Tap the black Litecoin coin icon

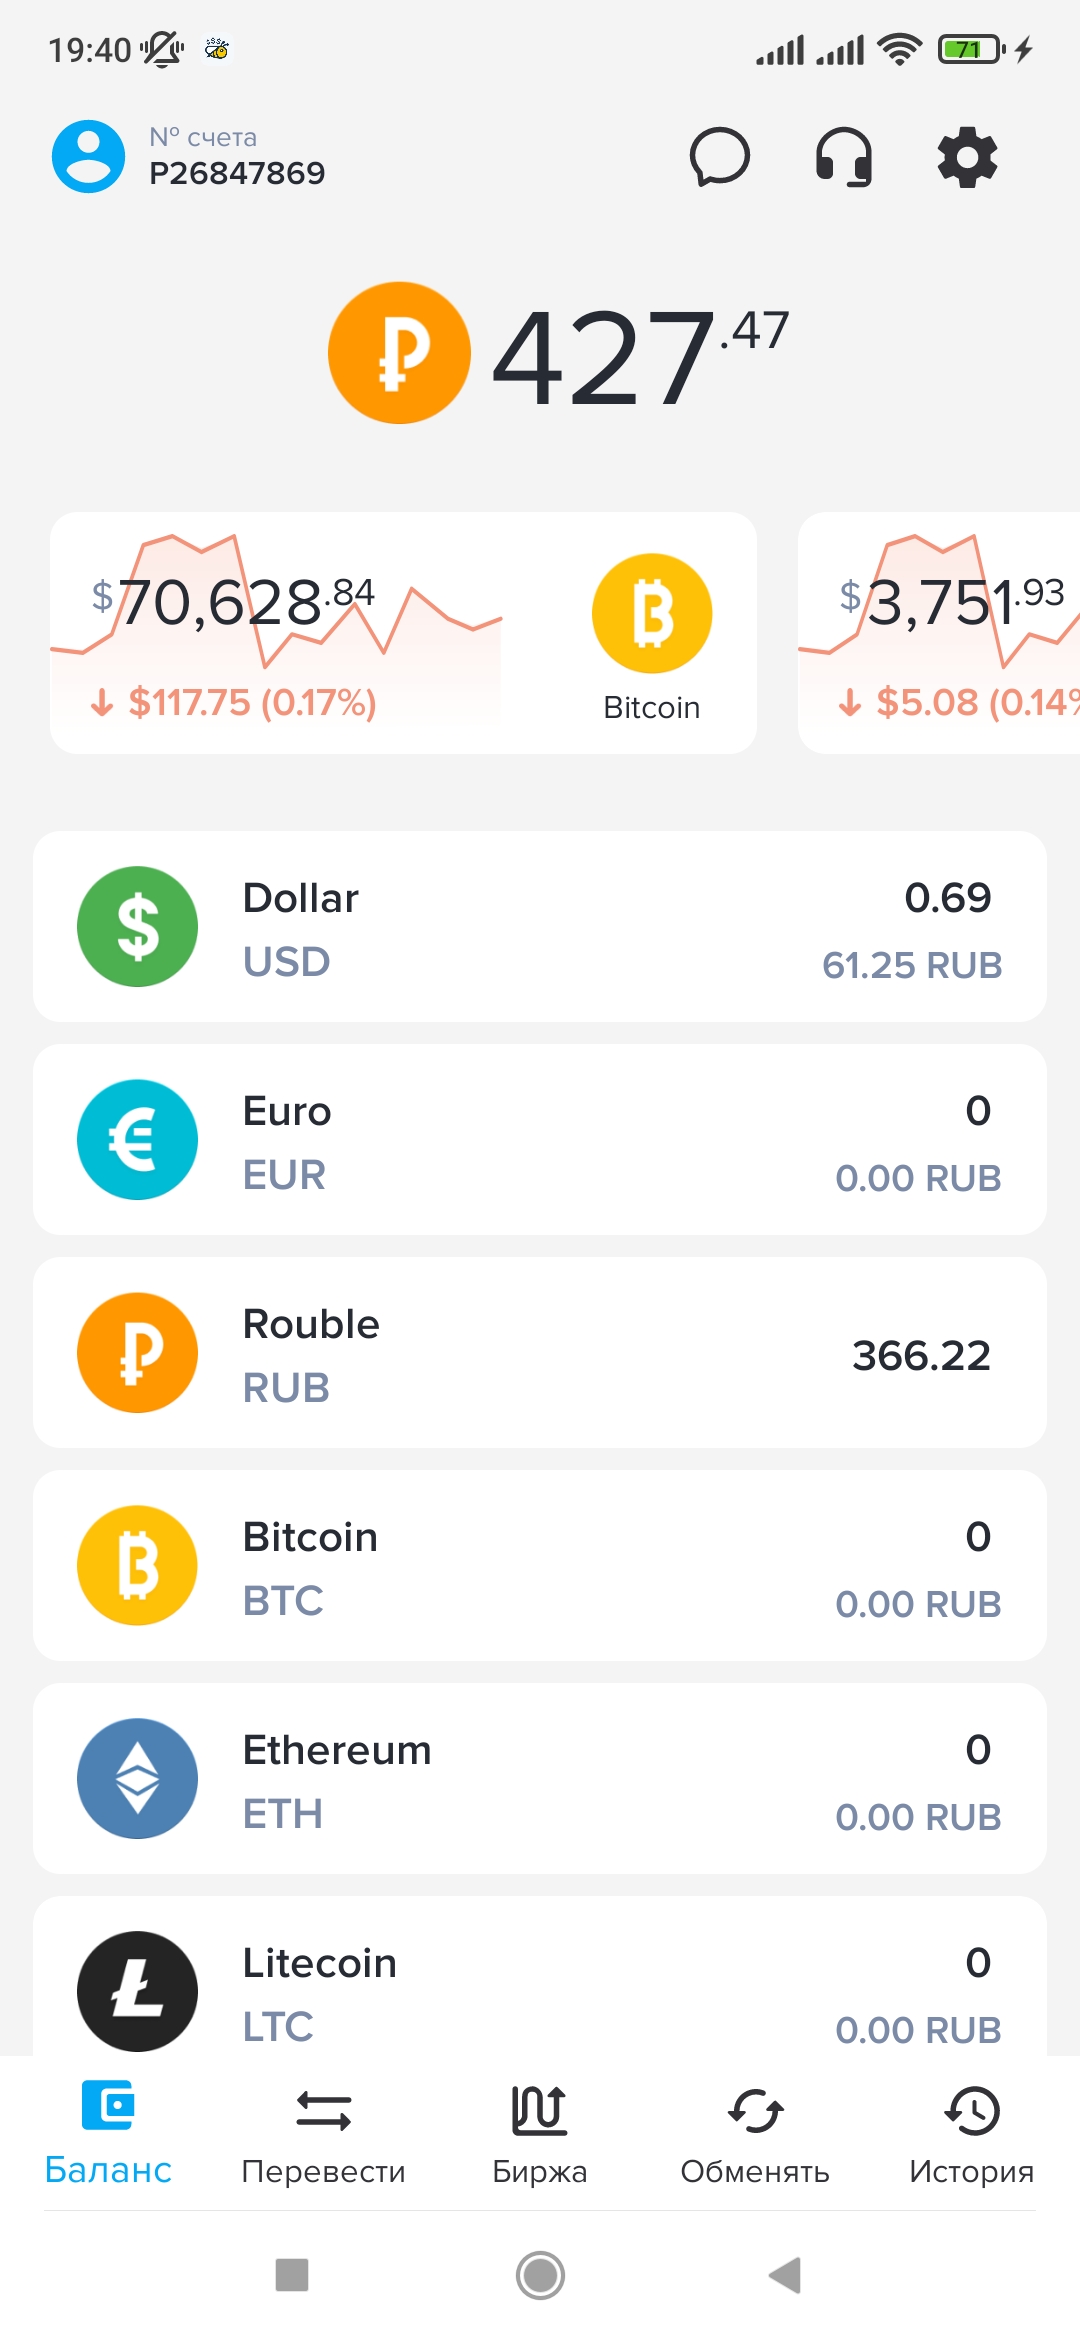pos(137,1990)
